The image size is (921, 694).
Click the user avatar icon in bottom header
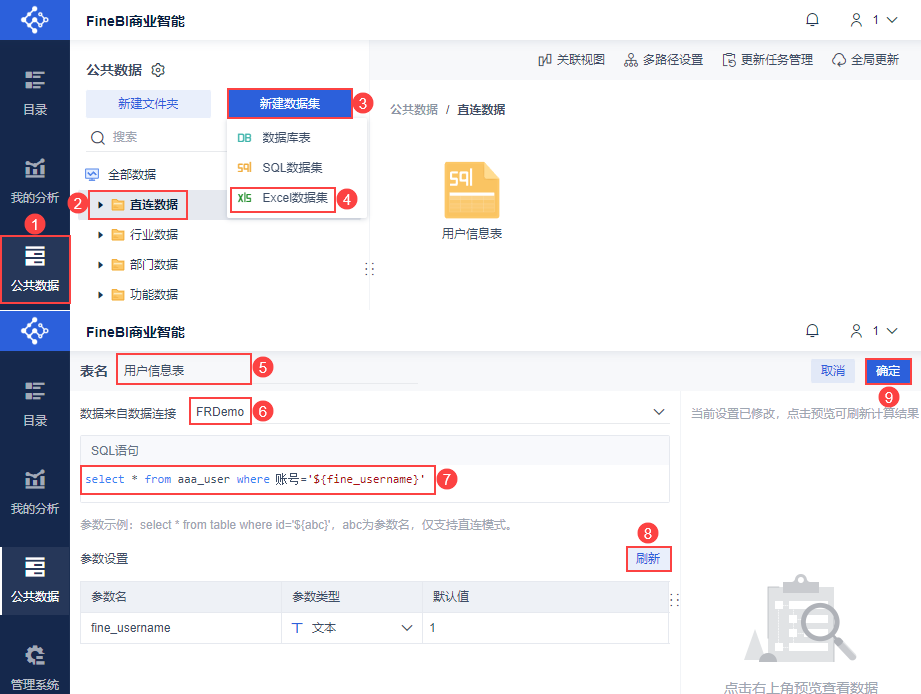pos(856,331)
